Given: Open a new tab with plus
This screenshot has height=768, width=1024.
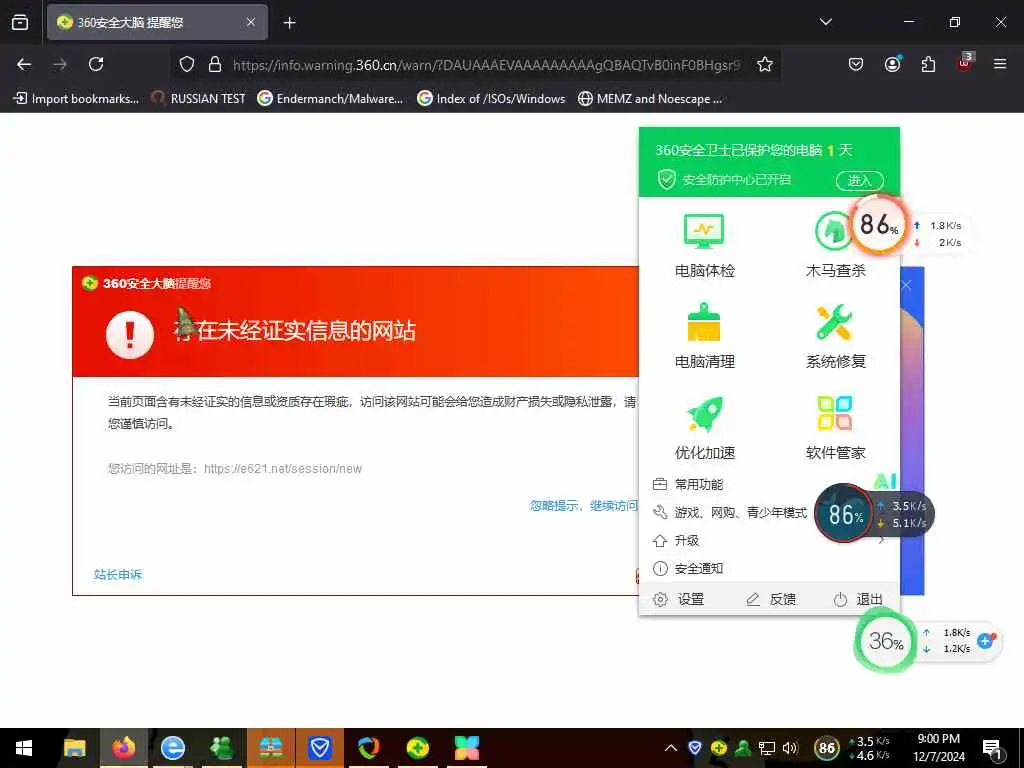Looking at the screenshot, I should (290, 23).
